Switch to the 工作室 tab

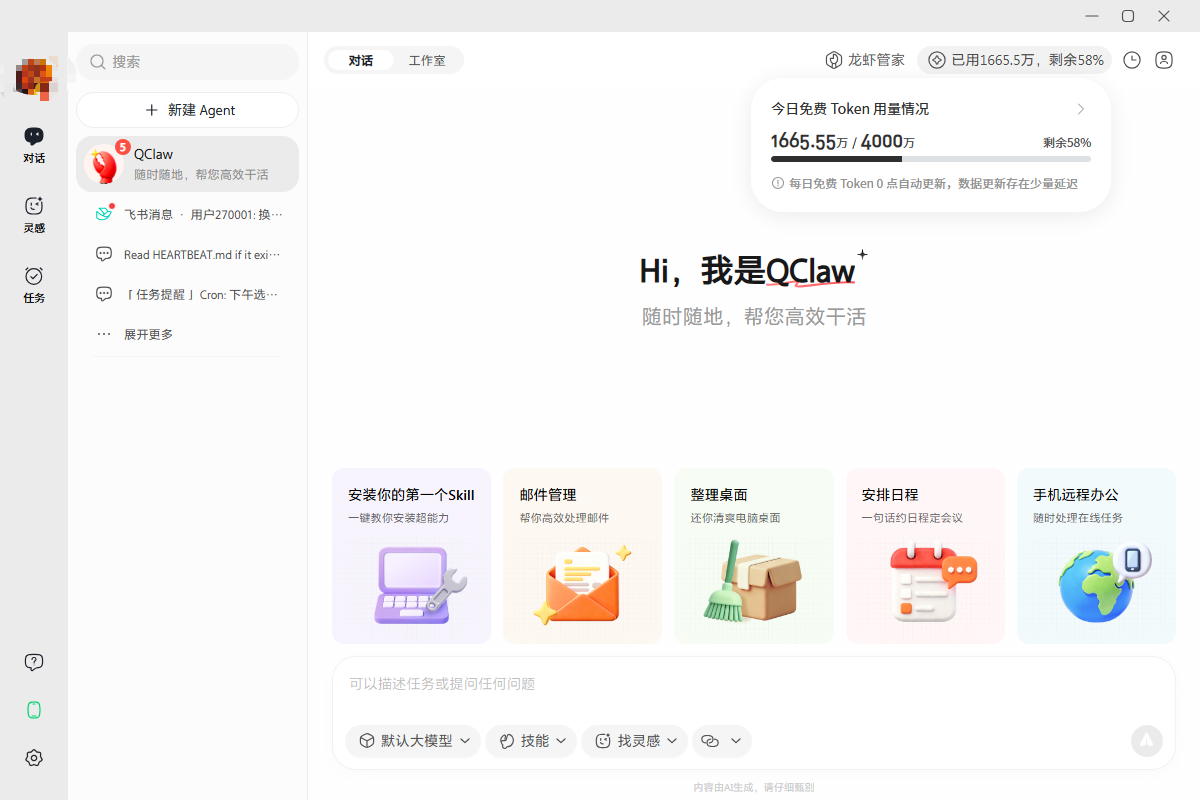pos(429,59)
